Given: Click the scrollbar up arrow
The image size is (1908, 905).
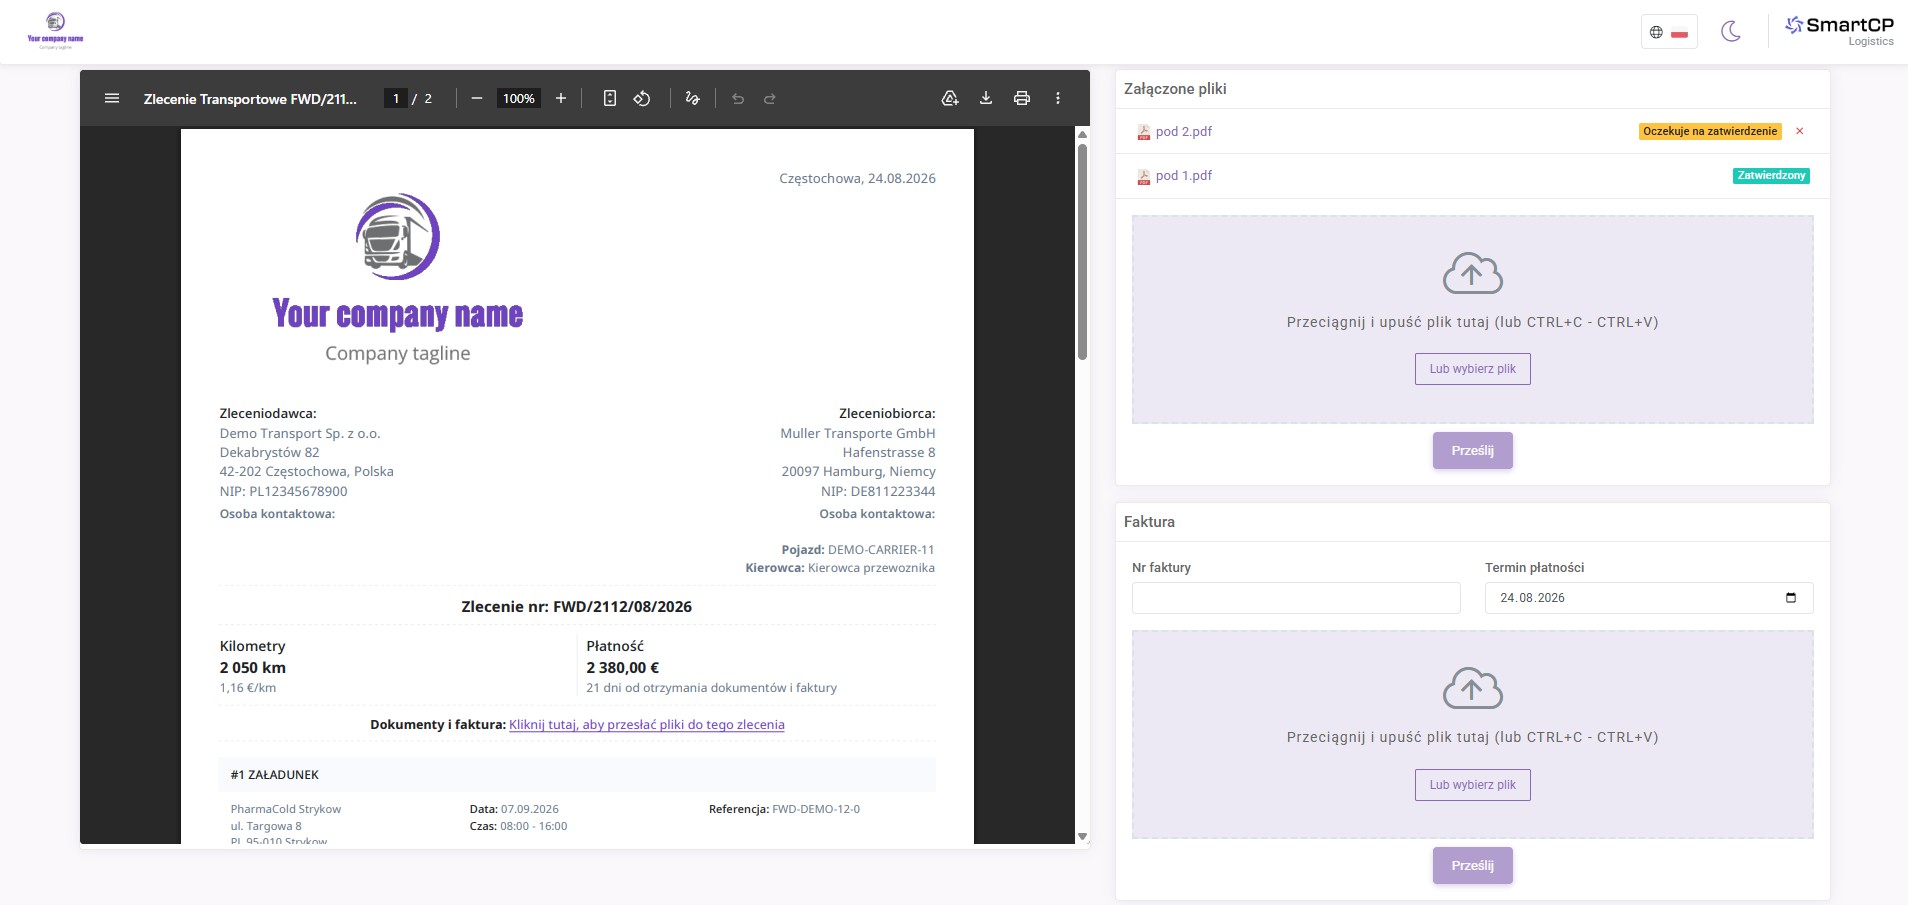Looking at the screenshot, I should pyautogui.click(x=1082, y=134).
